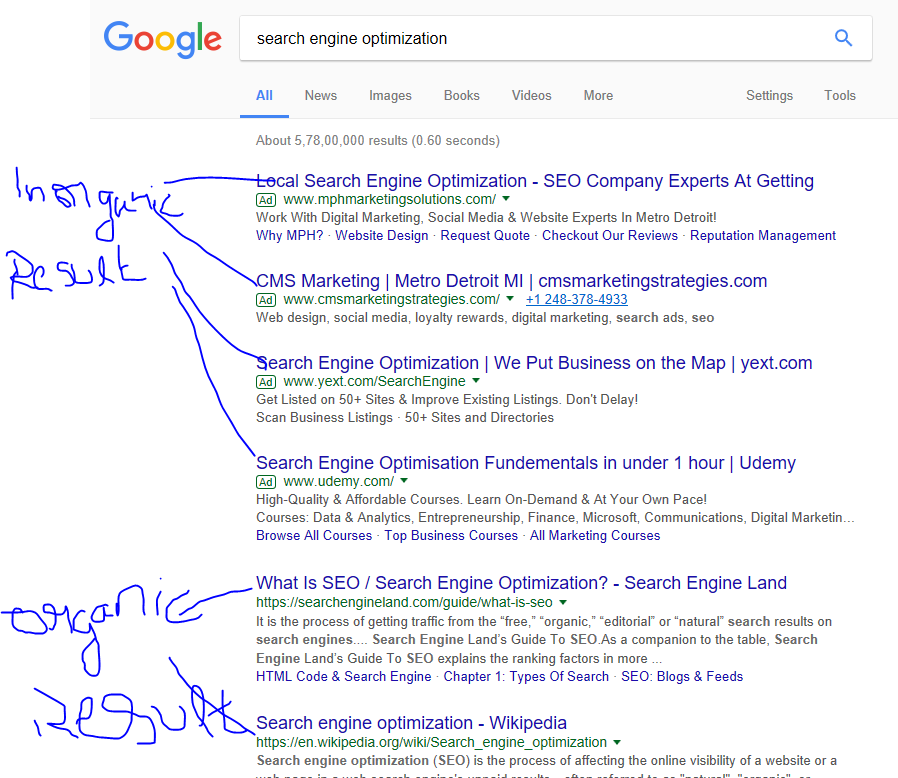Click the Ad badge on the yext.com result
898x778 pixels.
tap(265, 381)
